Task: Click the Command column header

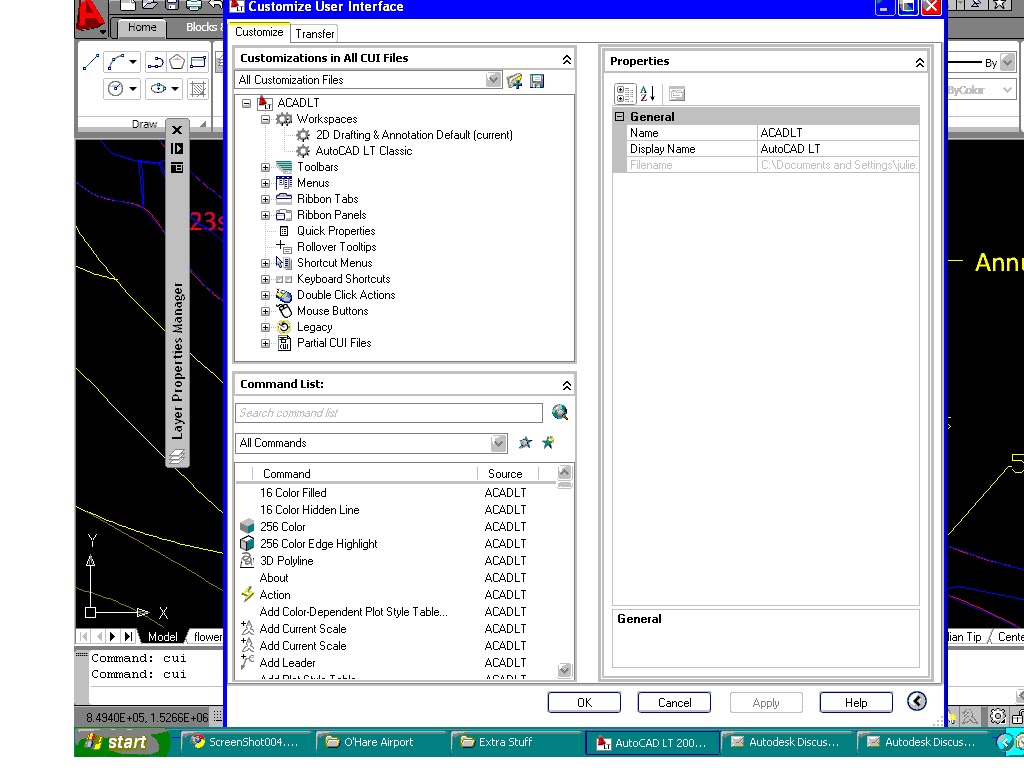Action: coord(366,473)
